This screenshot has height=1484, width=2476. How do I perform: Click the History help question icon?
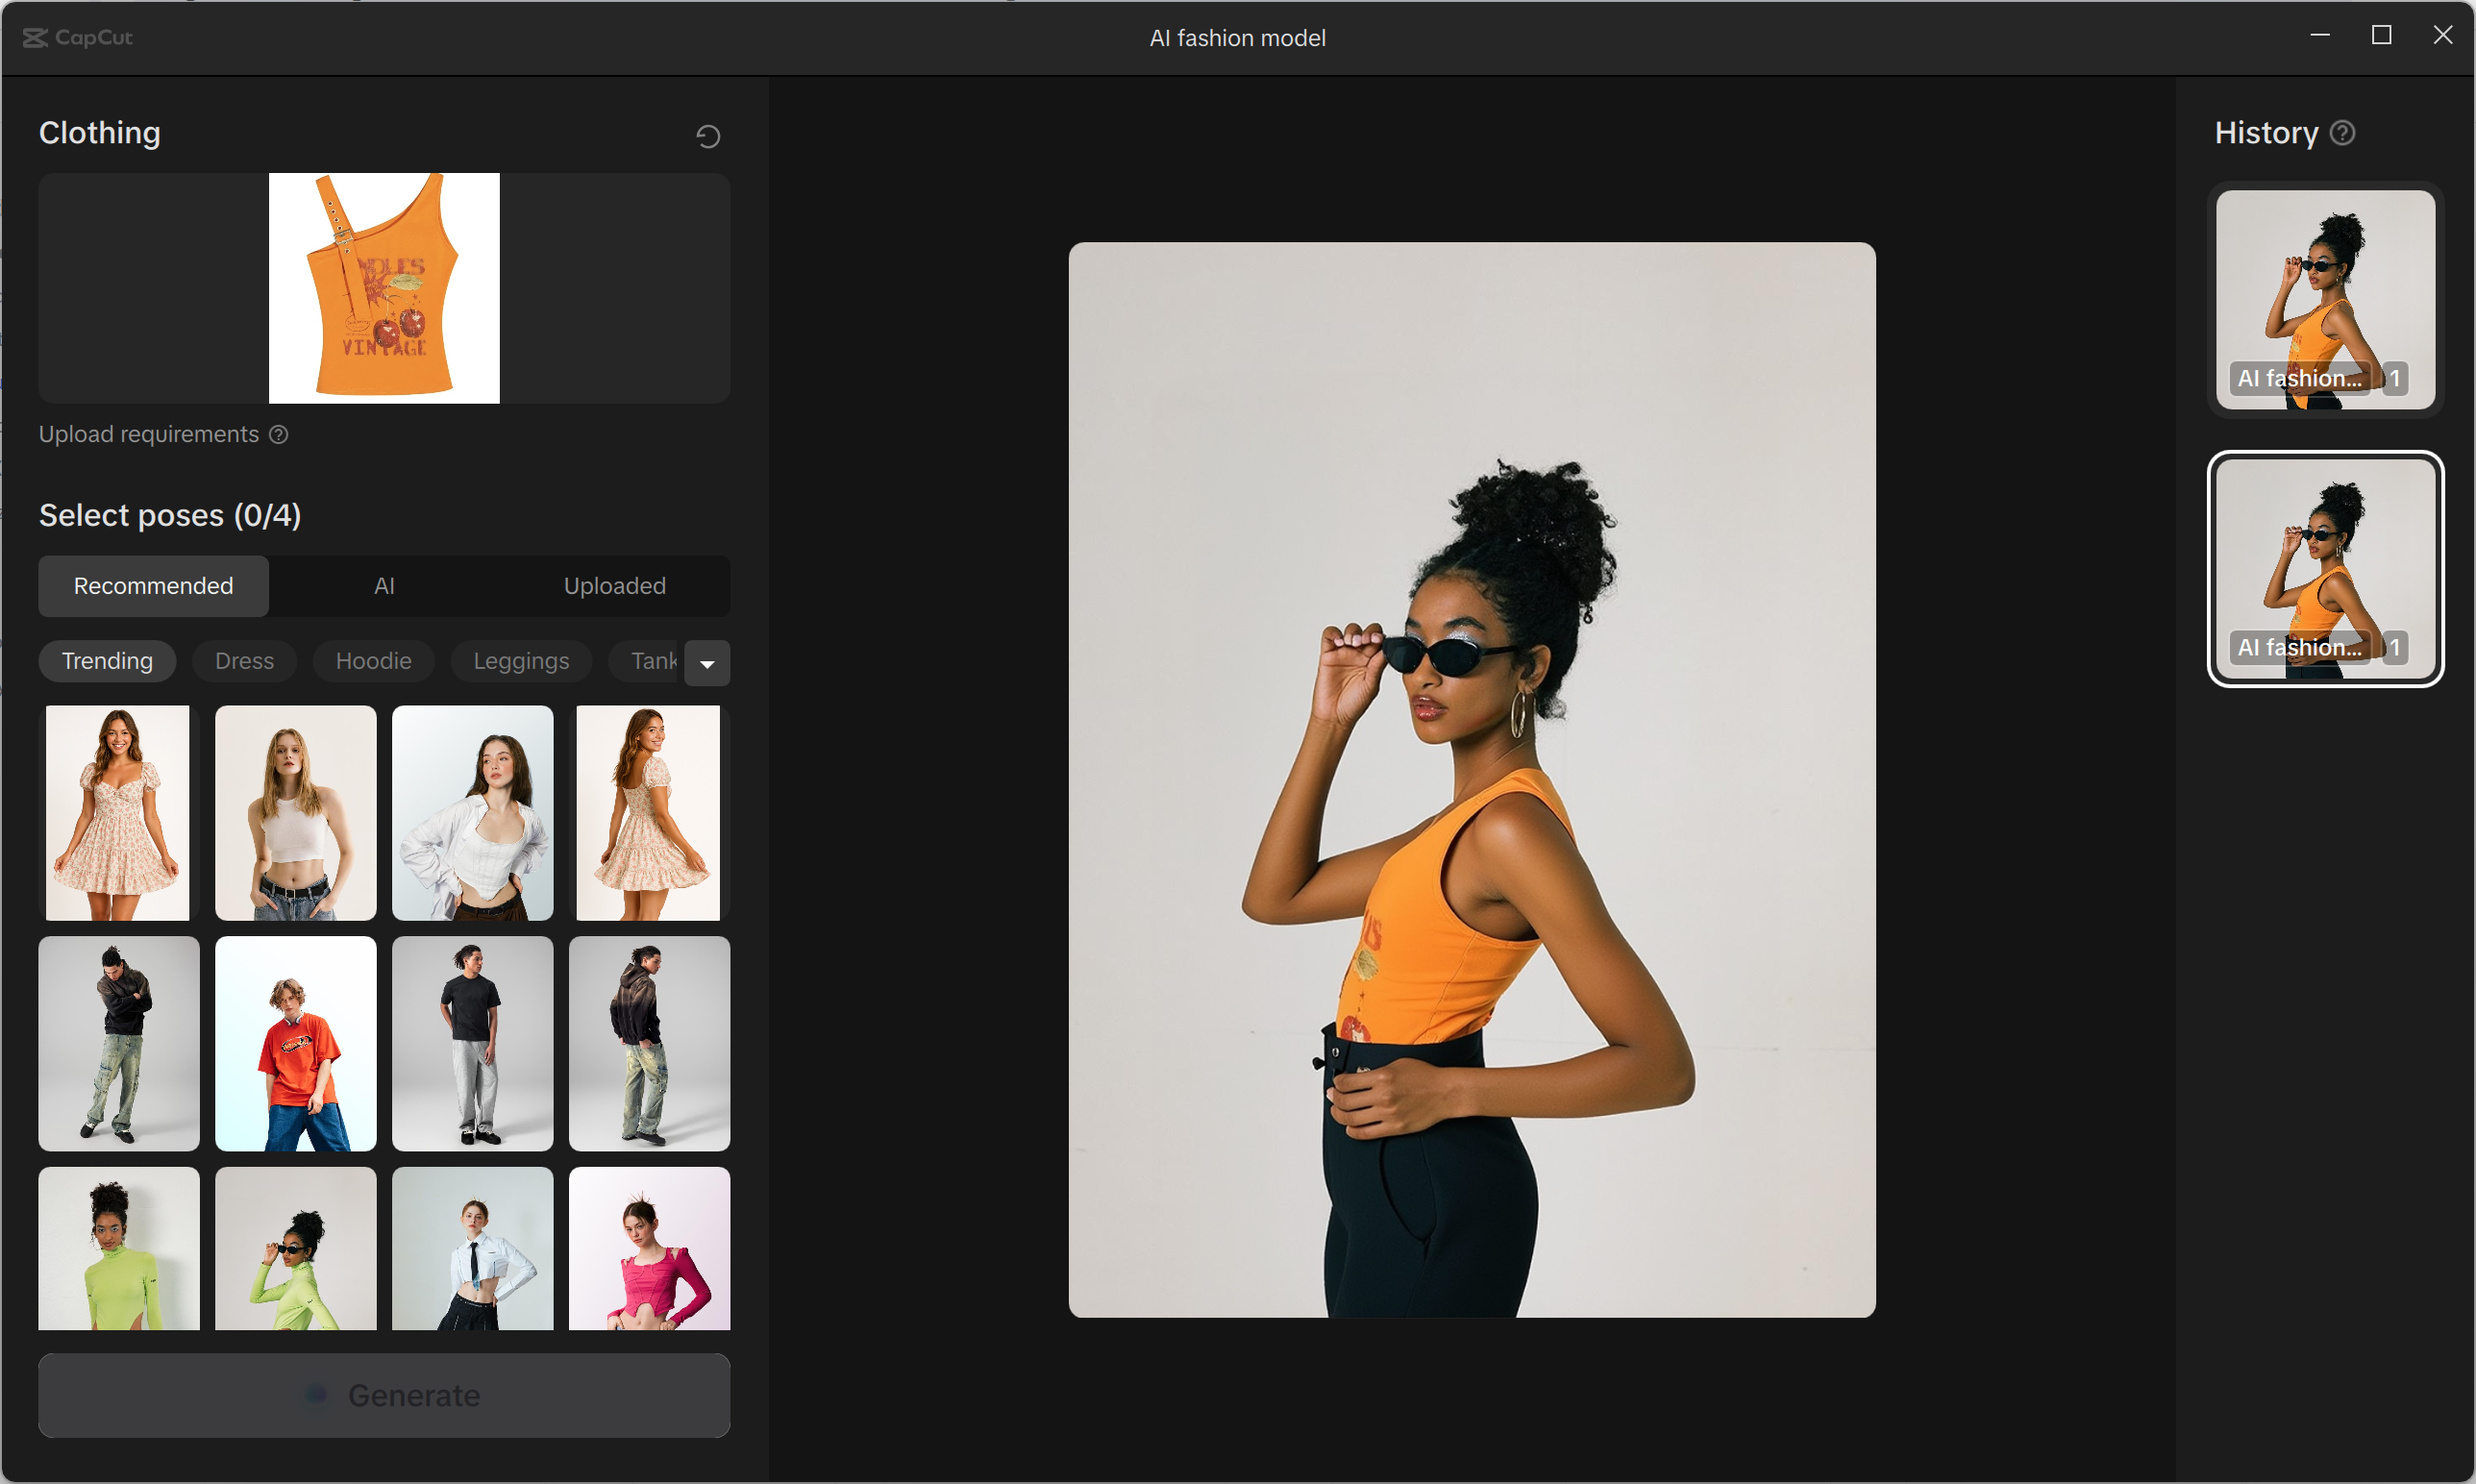(x=2343, y=133)
